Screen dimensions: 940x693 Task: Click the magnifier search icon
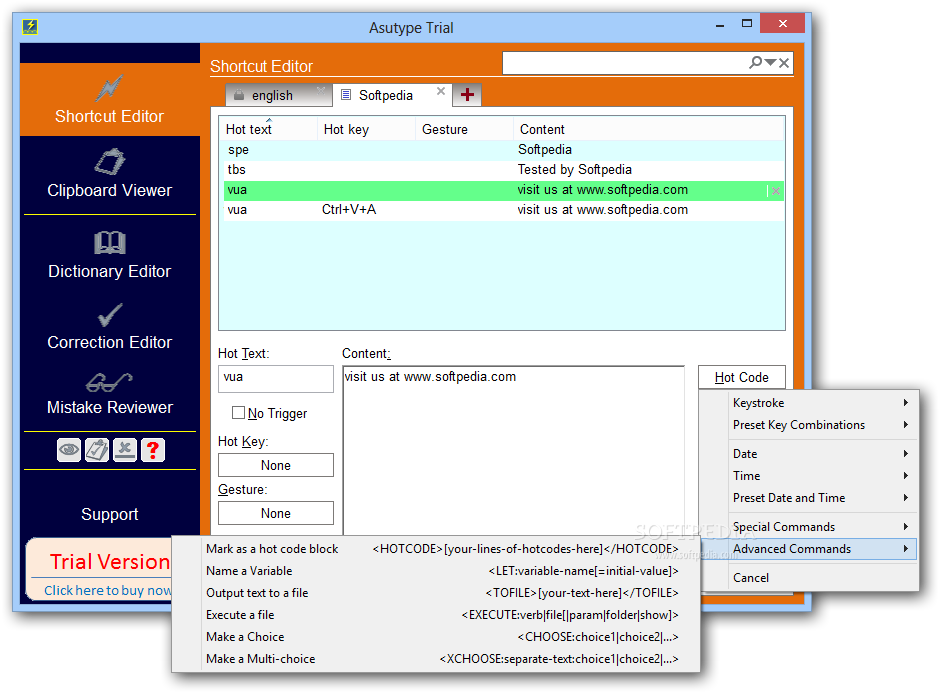[755, 62]
